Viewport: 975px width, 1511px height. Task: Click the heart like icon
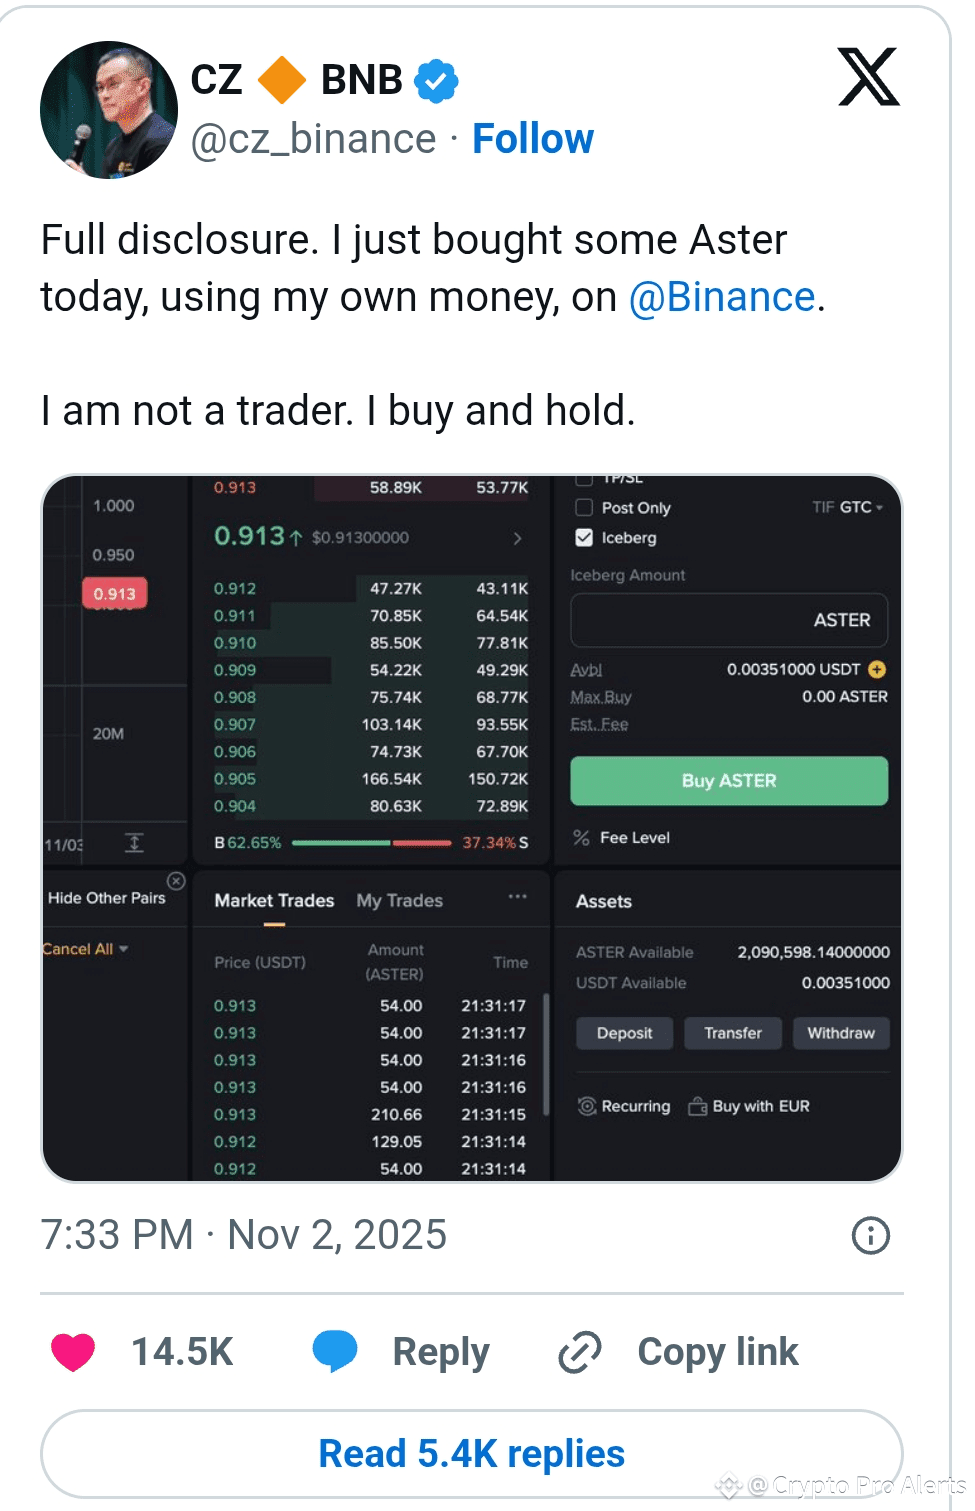coord(73,1352)
